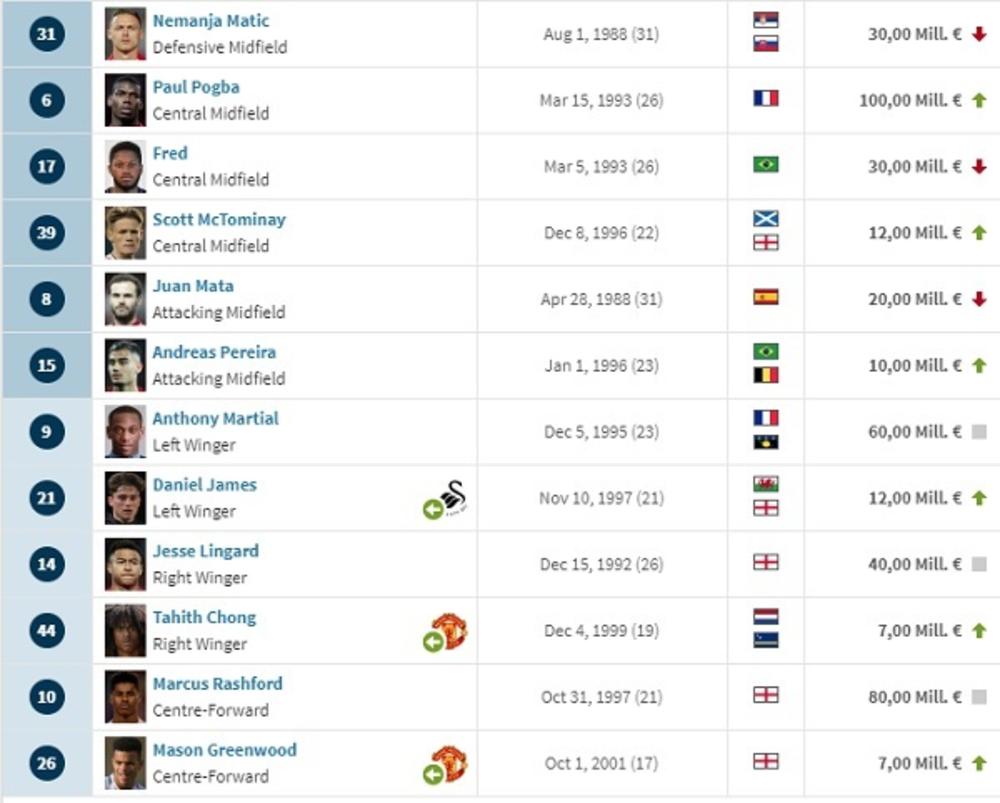The width and height of the screenshot is (1000, 803).
Task: Open Anthony Martial's profile link
Action: [215, 418]
